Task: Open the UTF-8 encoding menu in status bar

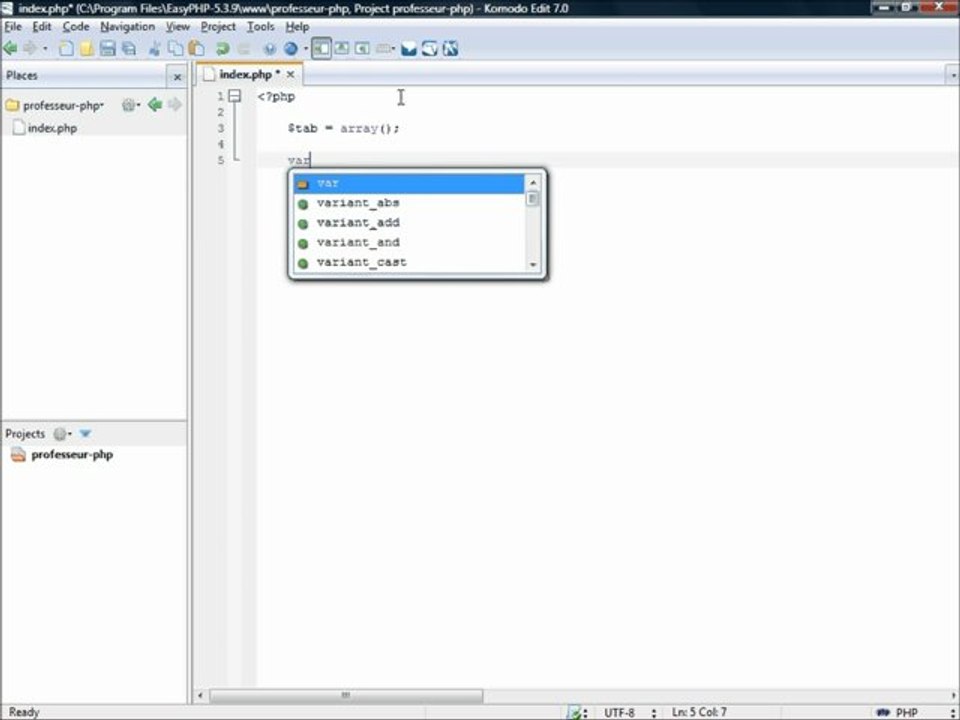Action: click(x=630, y=713)
